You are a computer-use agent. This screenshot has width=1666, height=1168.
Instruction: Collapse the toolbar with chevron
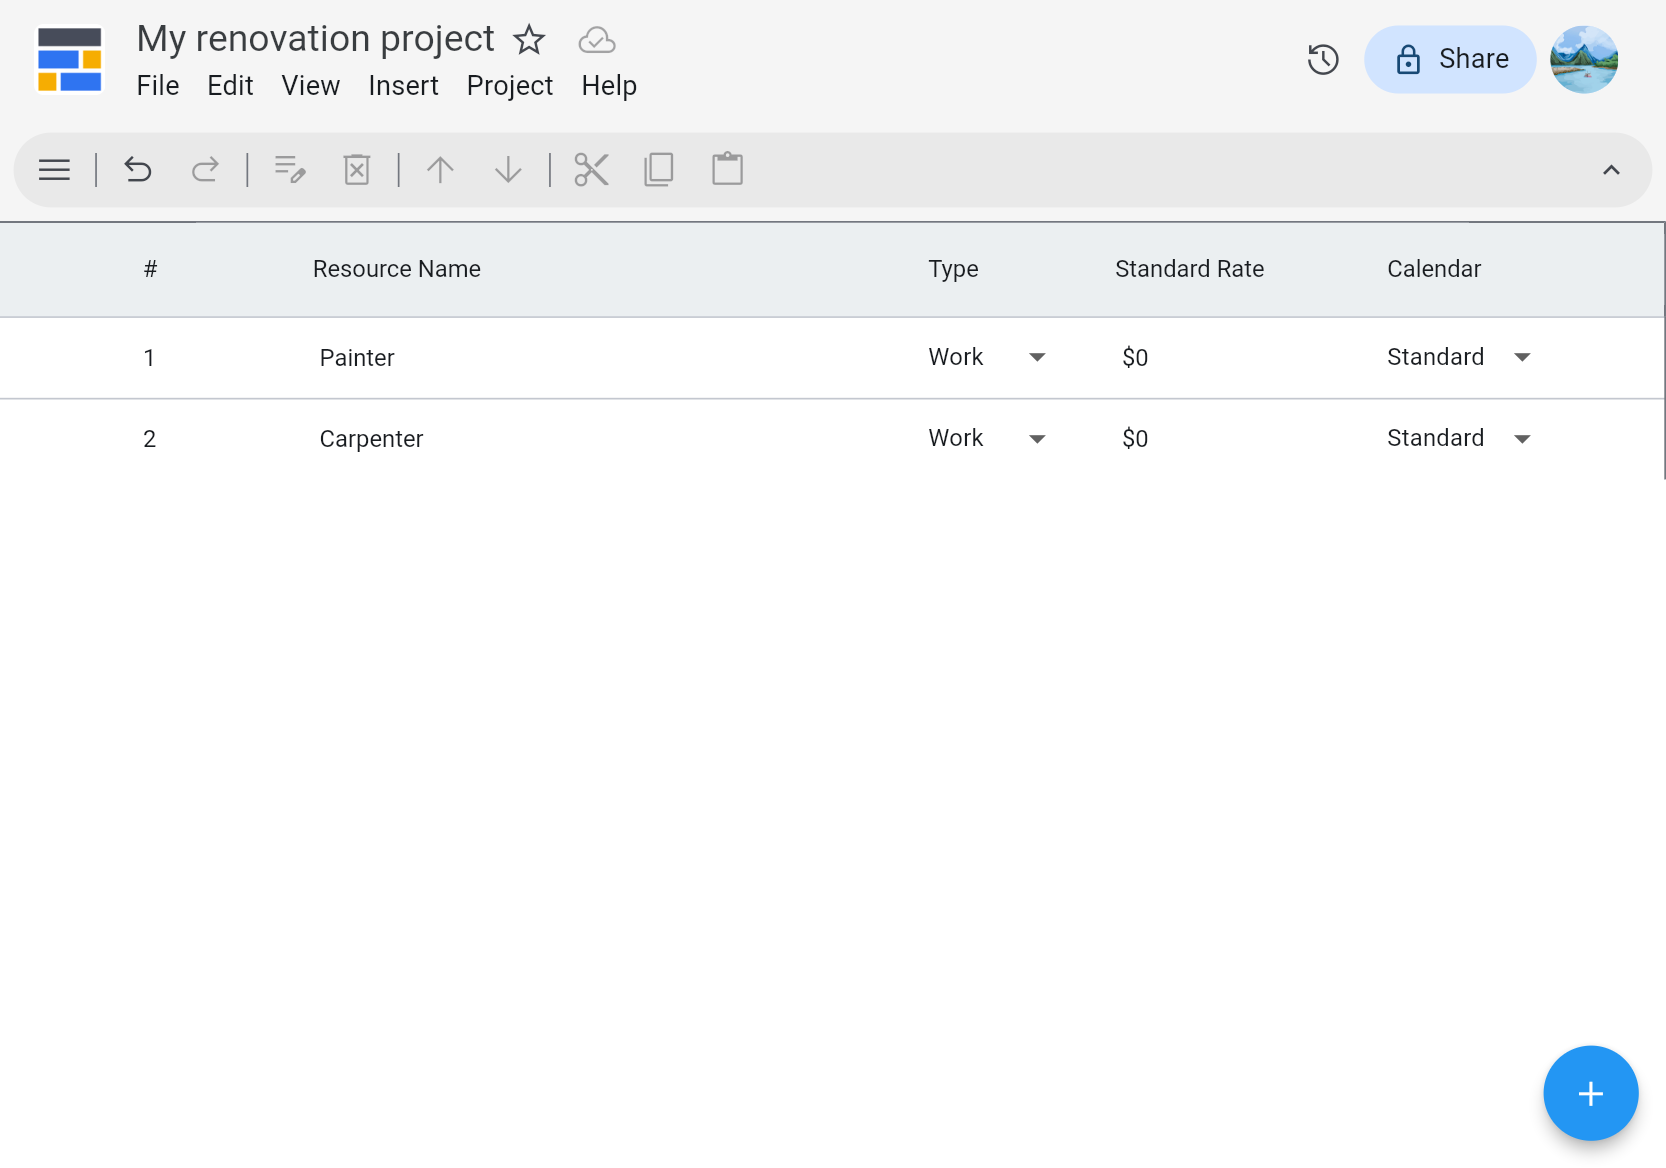pos(1610,170)
